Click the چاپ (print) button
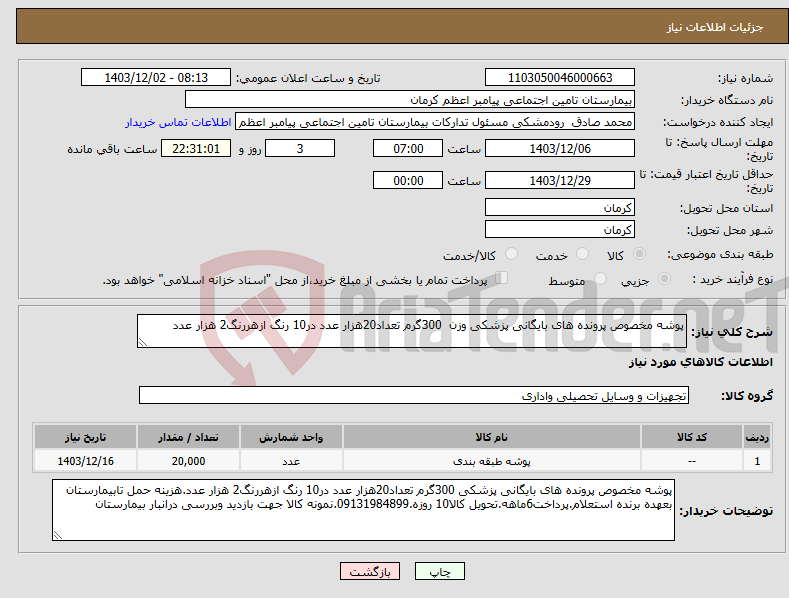 (x=439, y=571)
